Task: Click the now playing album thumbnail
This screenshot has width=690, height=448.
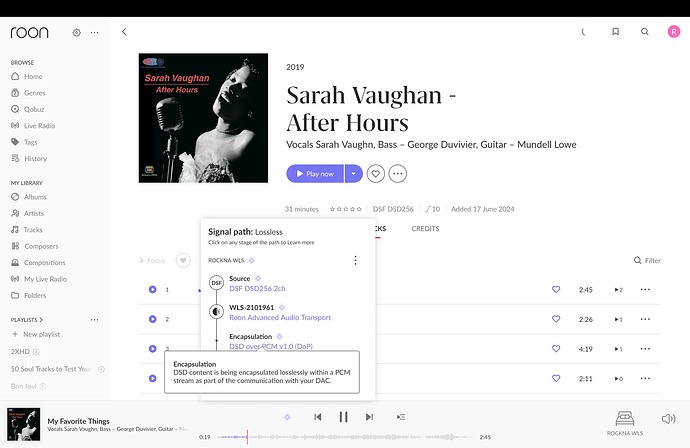Action: 23,424
